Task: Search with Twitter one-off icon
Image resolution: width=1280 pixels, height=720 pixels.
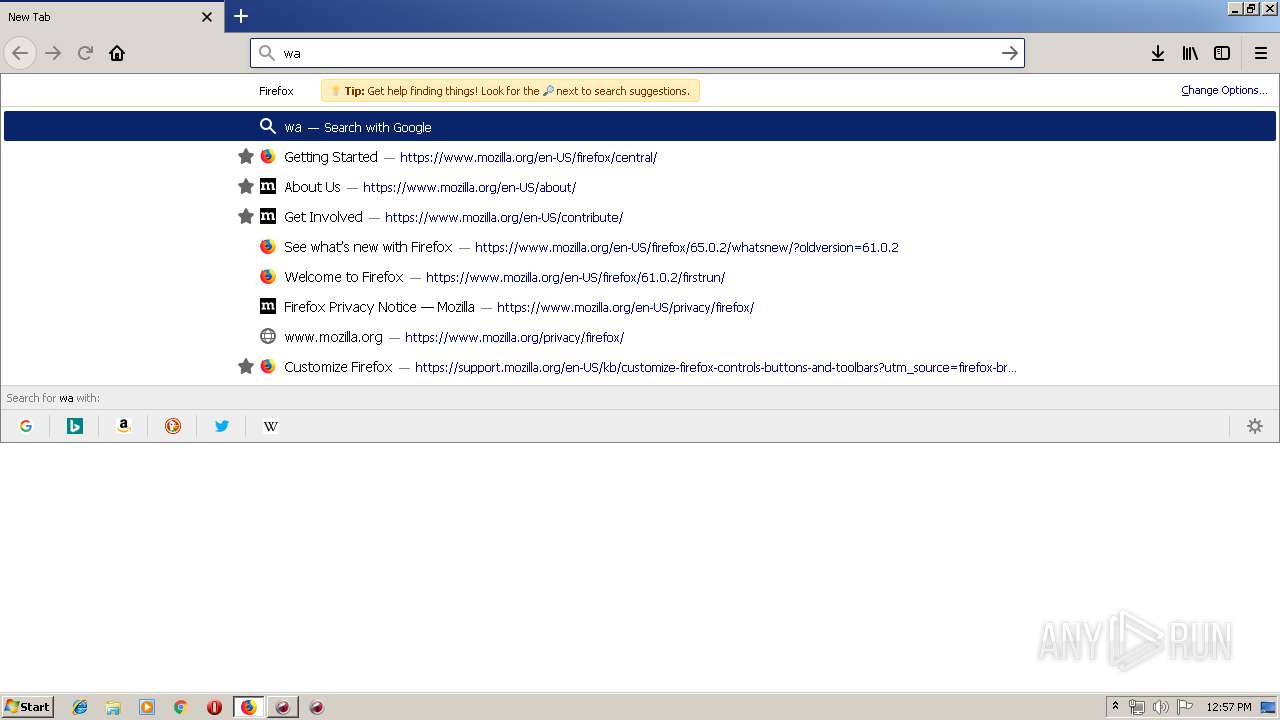Action: [222, 426]
